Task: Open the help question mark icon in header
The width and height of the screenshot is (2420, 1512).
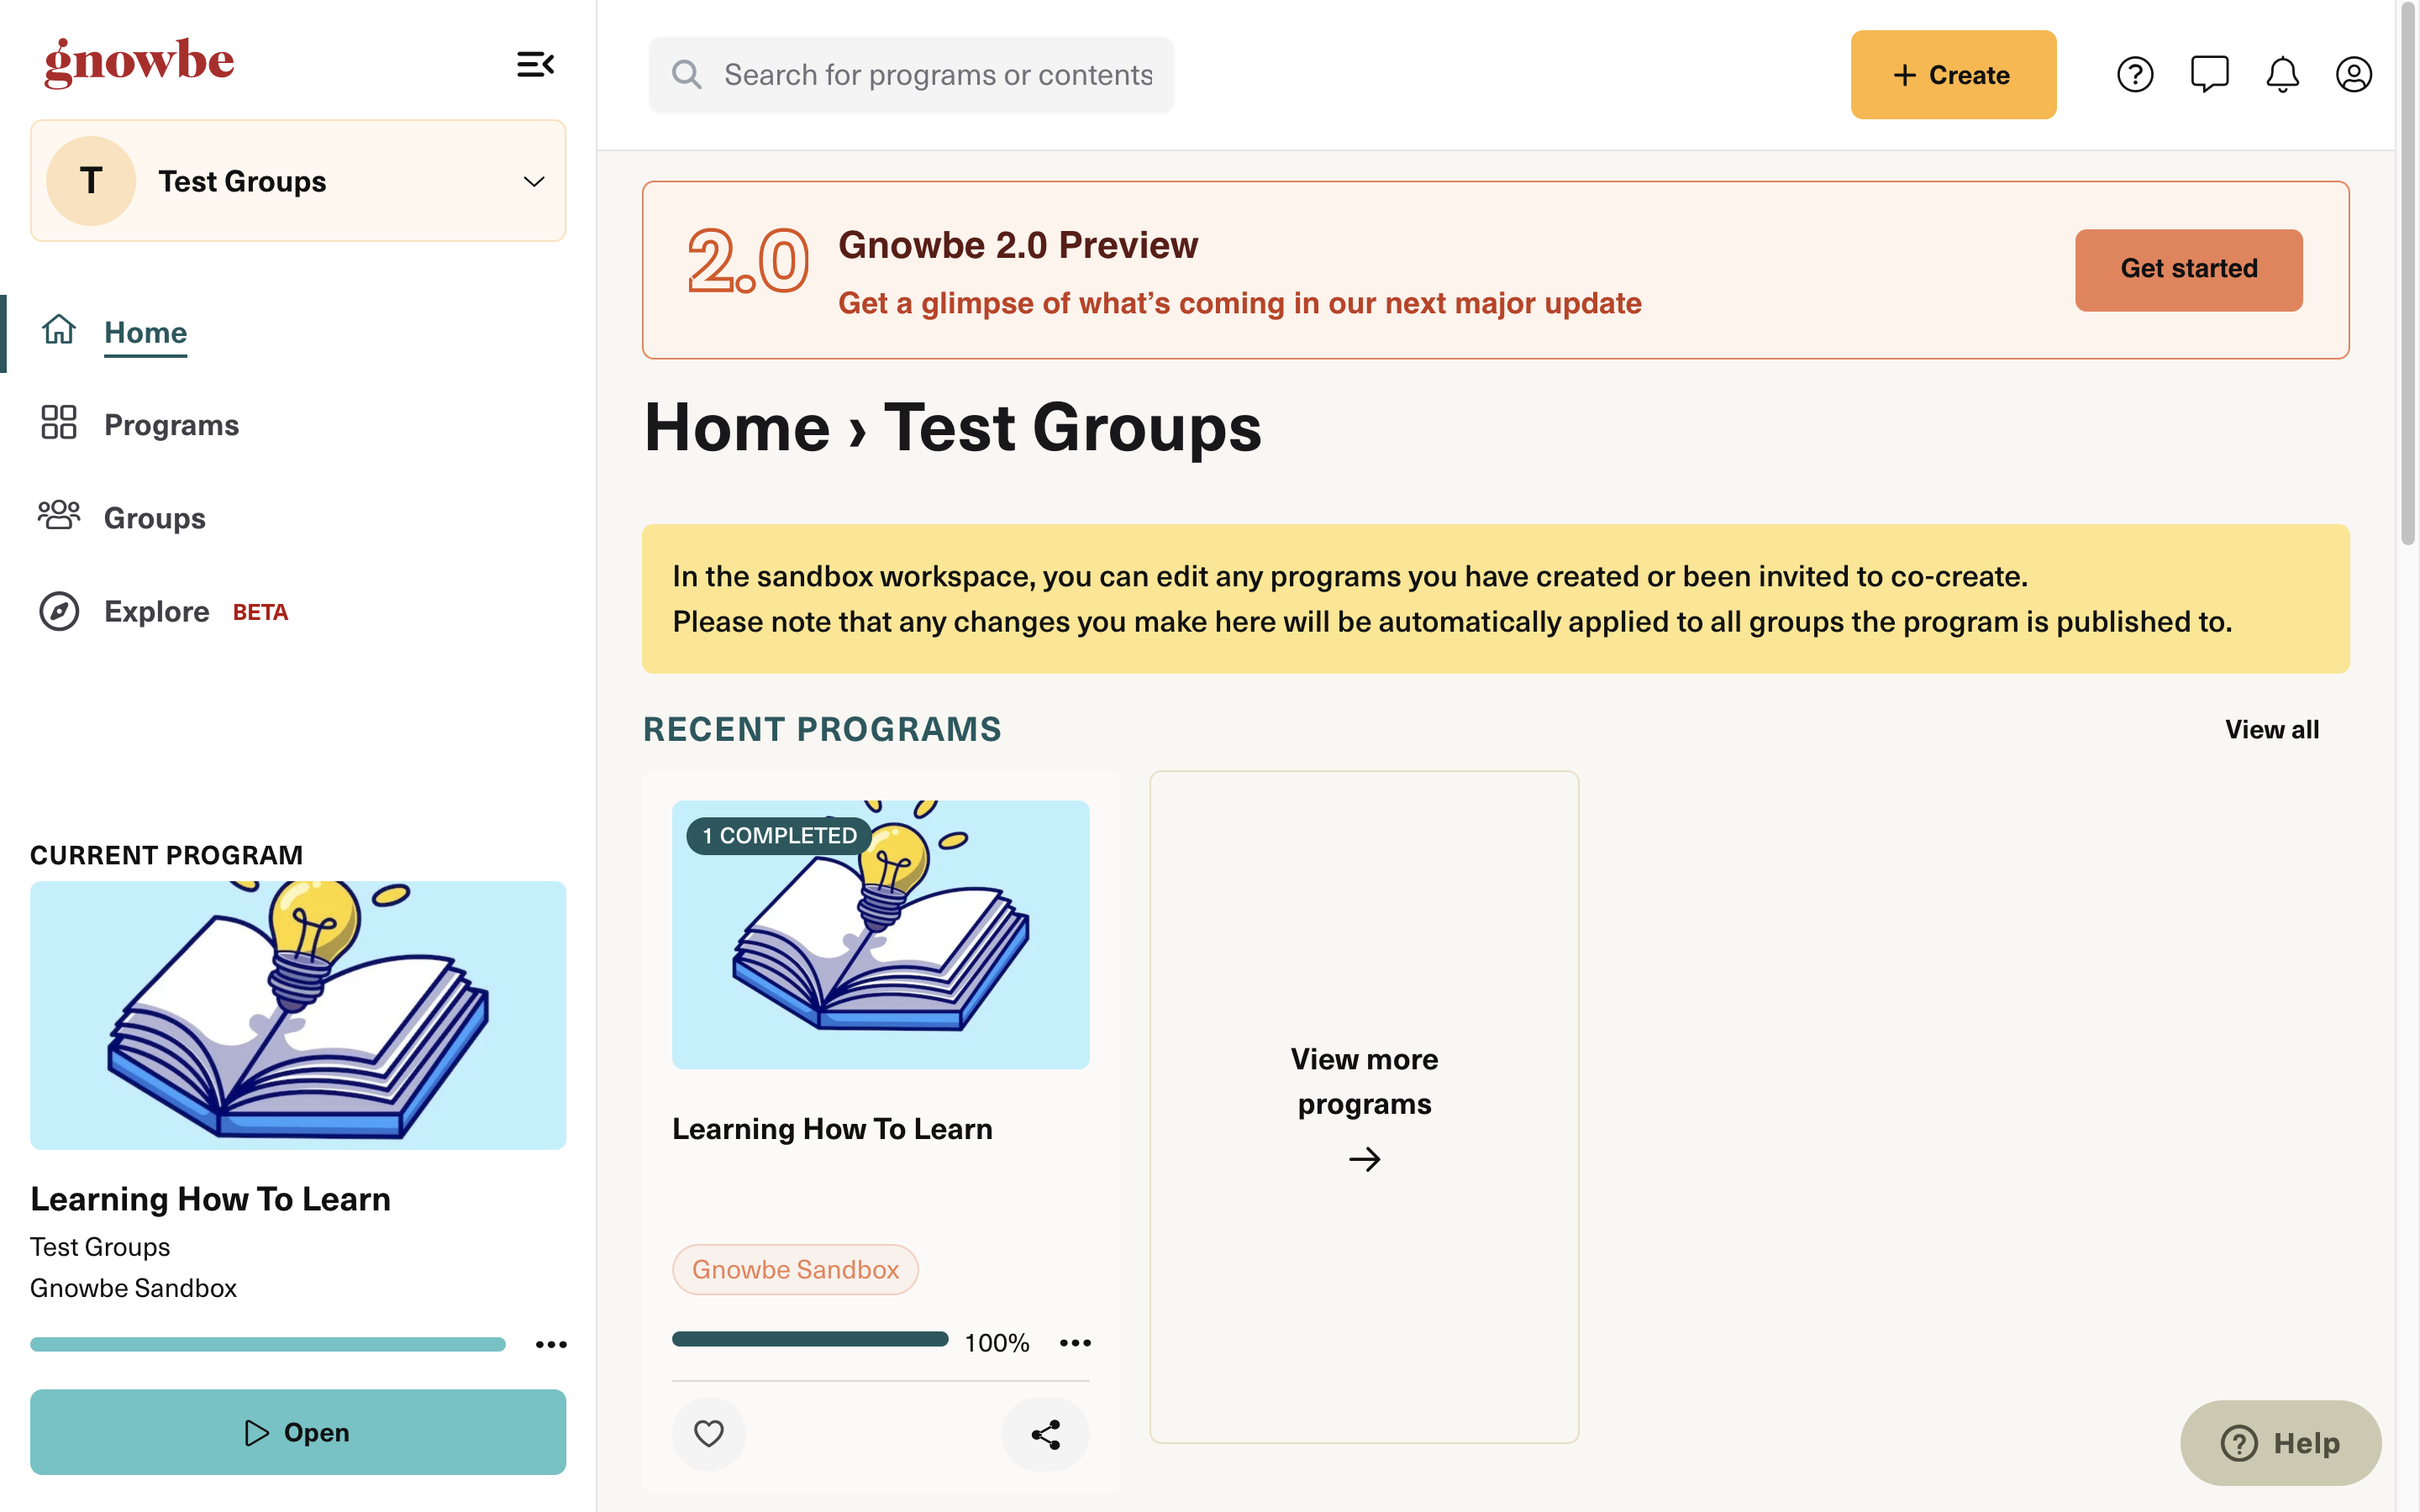Action: (2135, 74)
